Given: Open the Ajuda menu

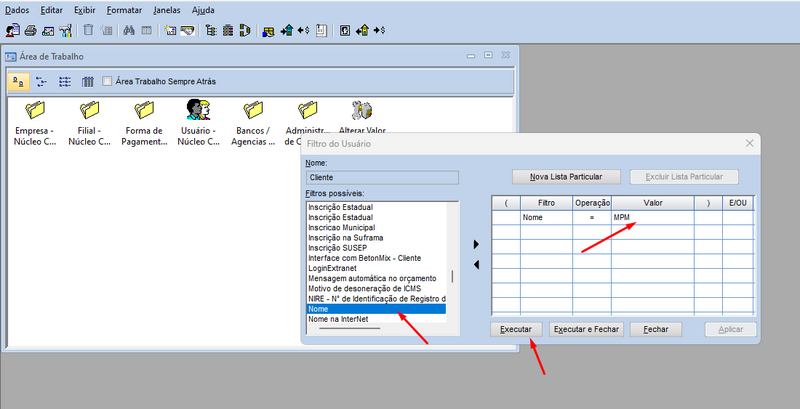Looking at the screenshot, I should click(203, 10).
